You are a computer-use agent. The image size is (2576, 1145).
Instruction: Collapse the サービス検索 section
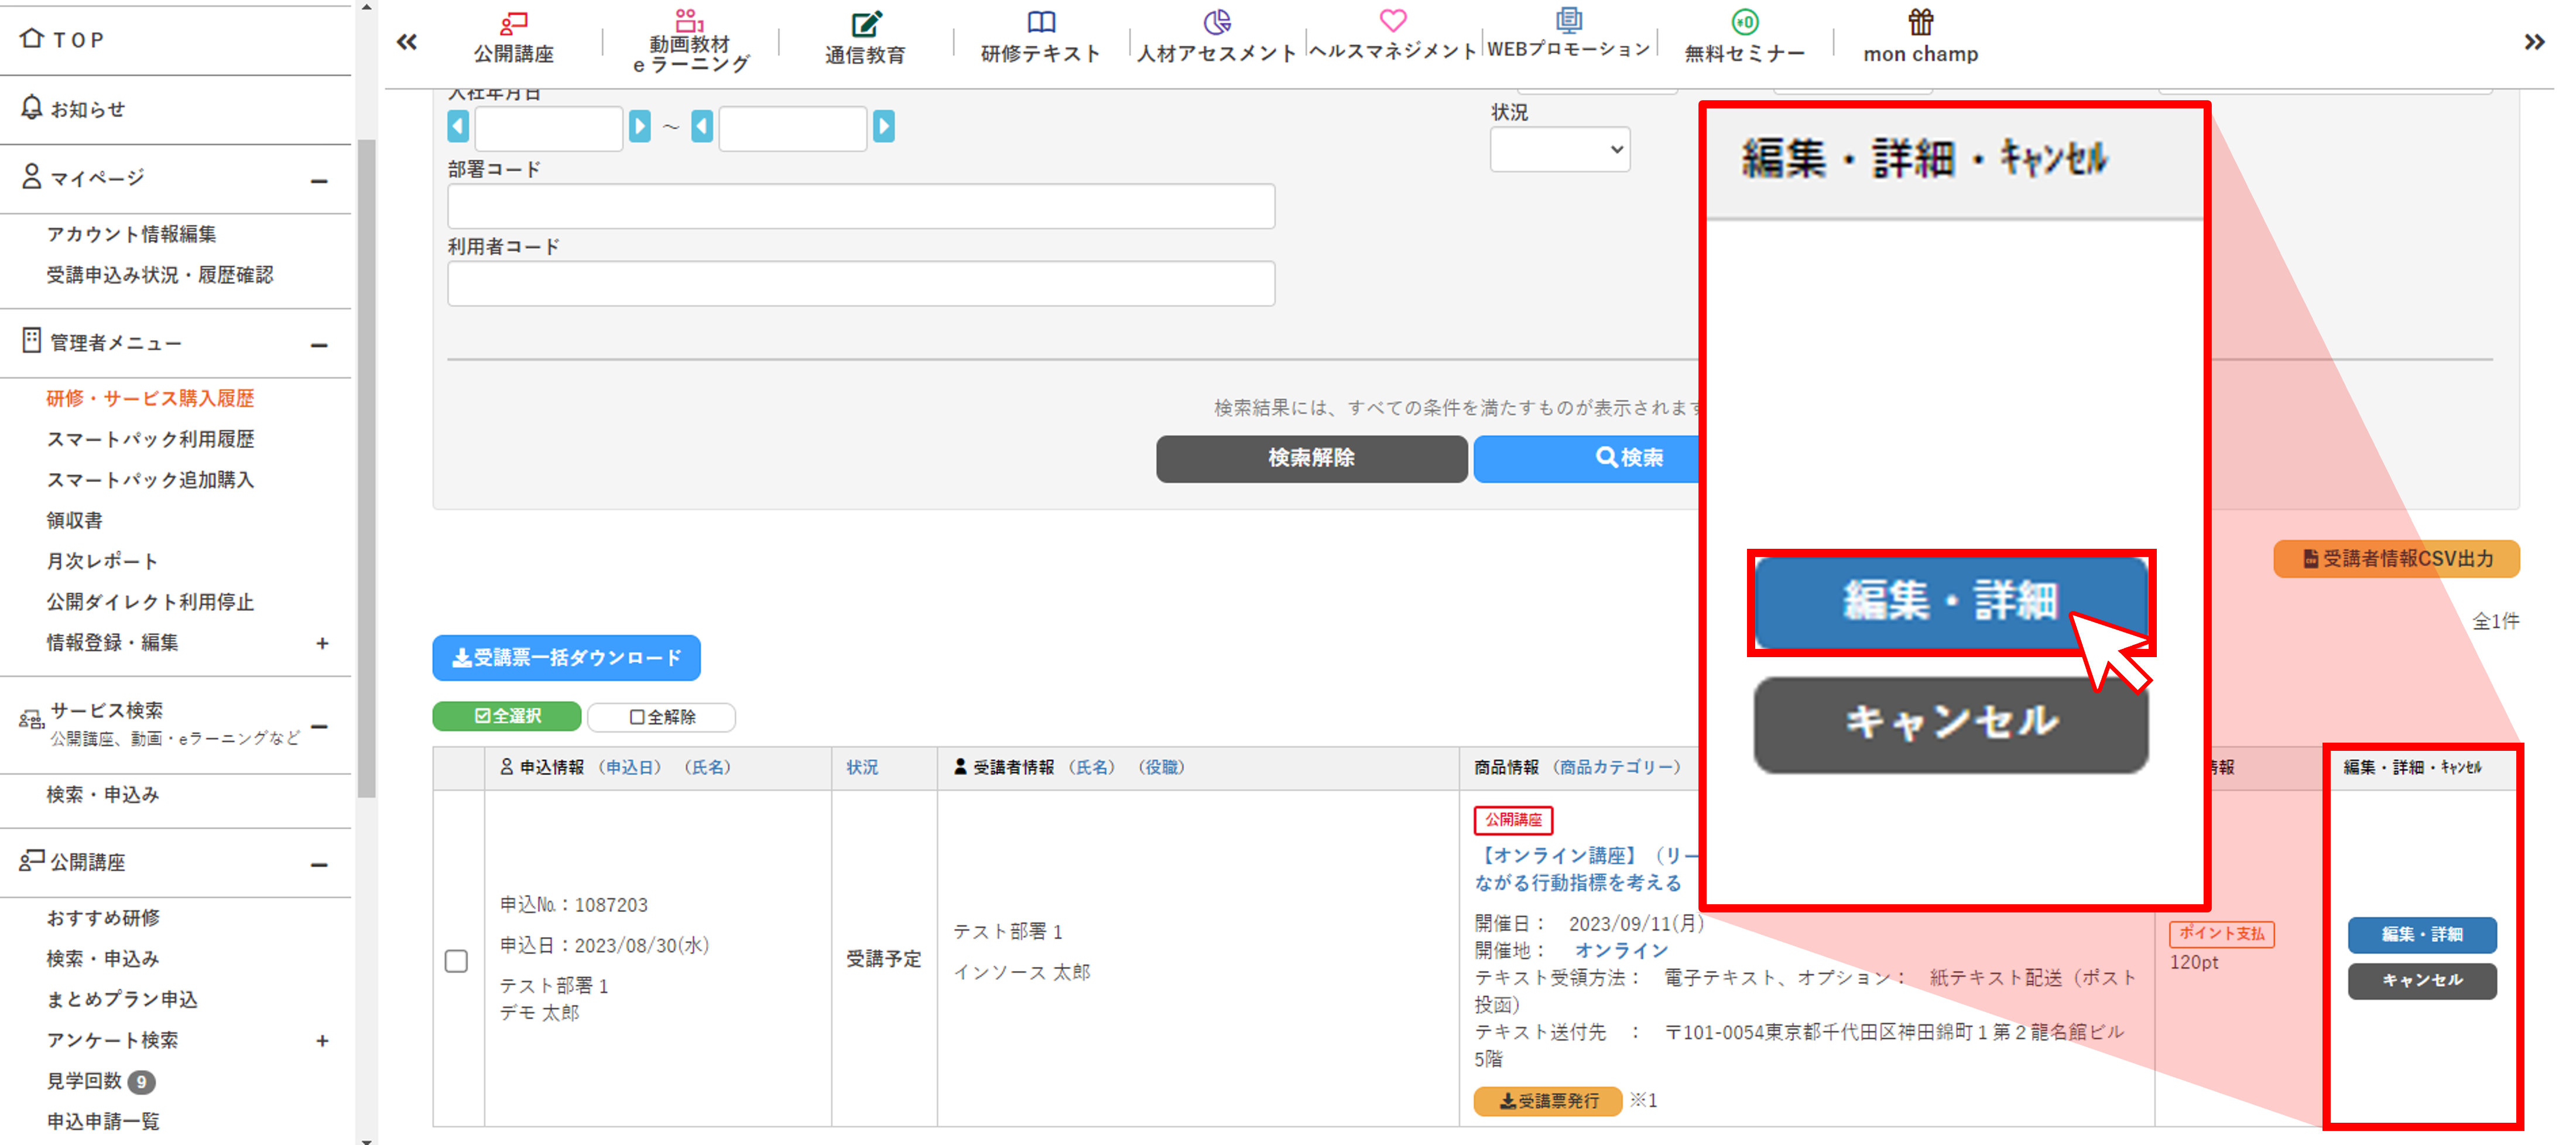tap(319, 727)
